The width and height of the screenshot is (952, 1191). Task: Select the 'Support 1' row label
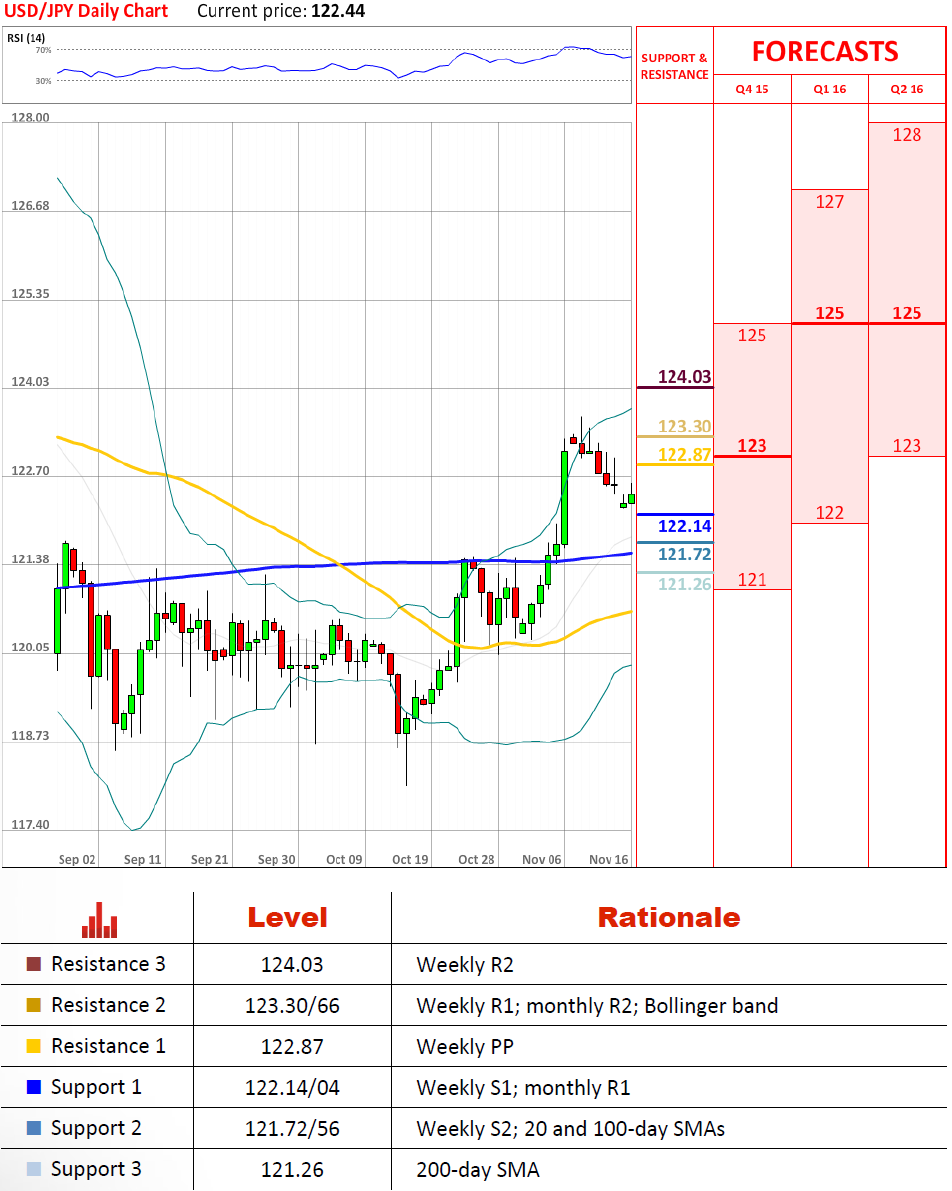tap(96, 1088)
